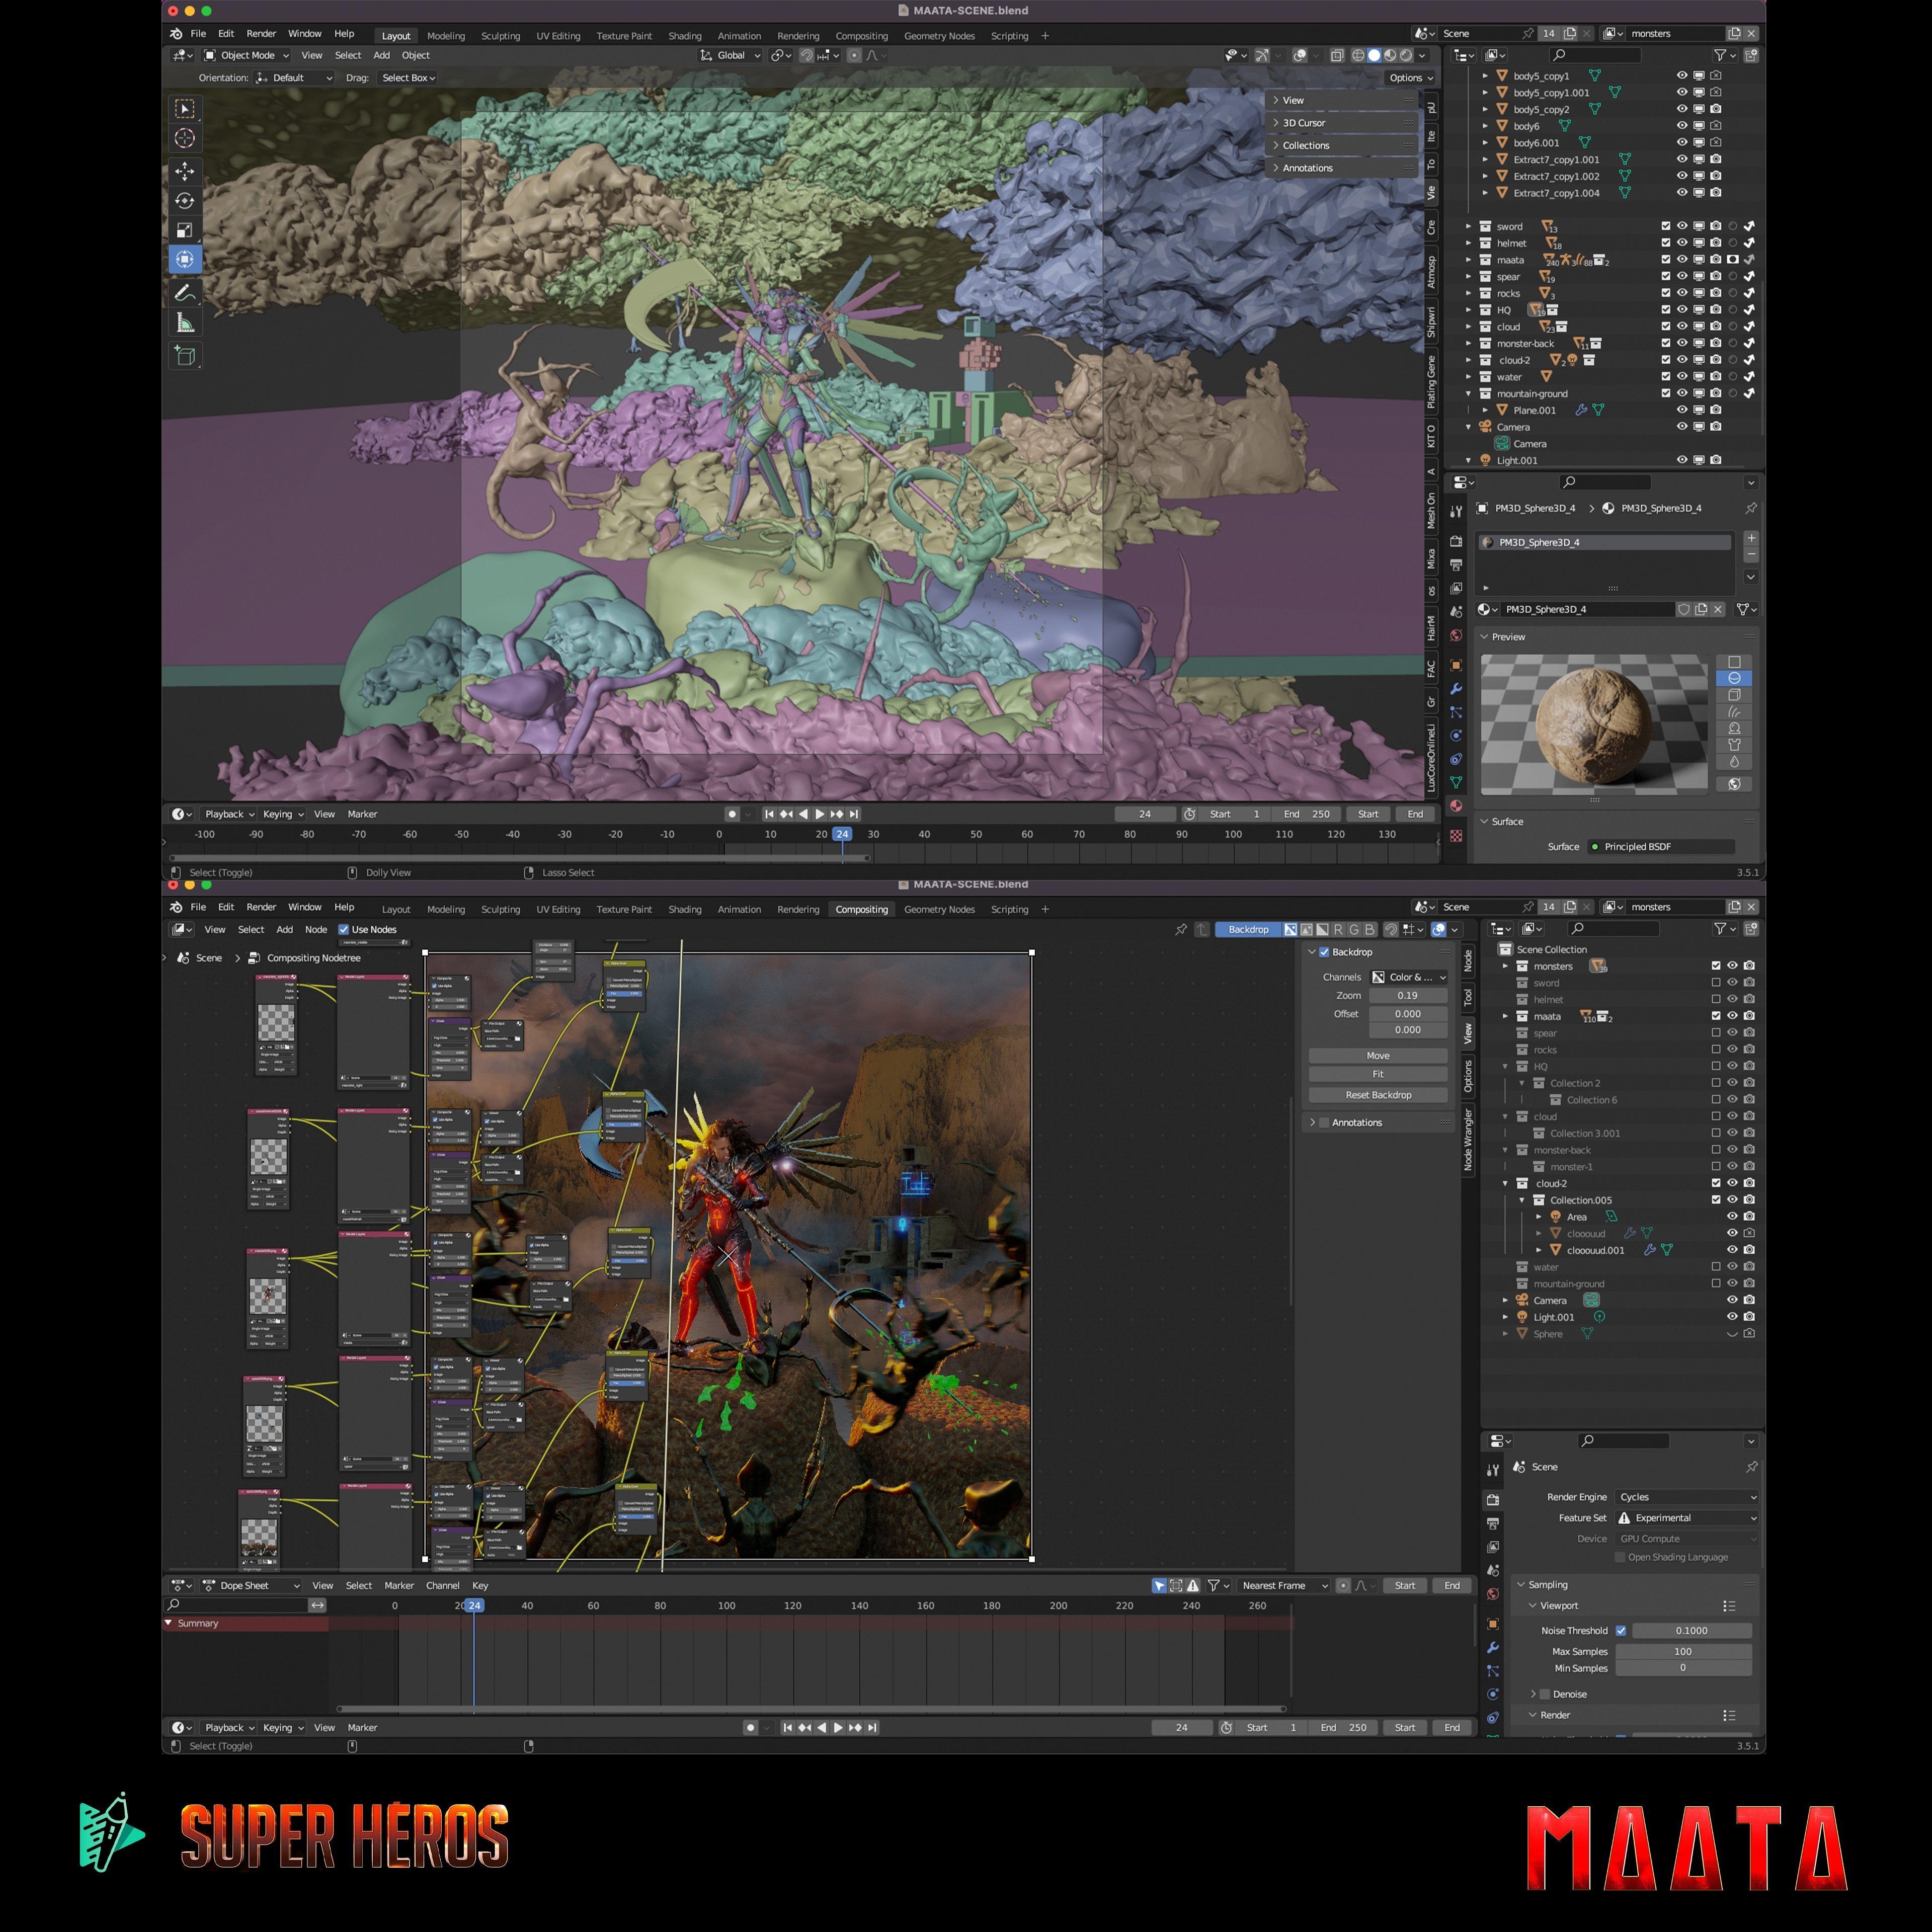Switch viewport to Rendered shading
This screenshot has height=1932, width=1932.
(1406, 56)
